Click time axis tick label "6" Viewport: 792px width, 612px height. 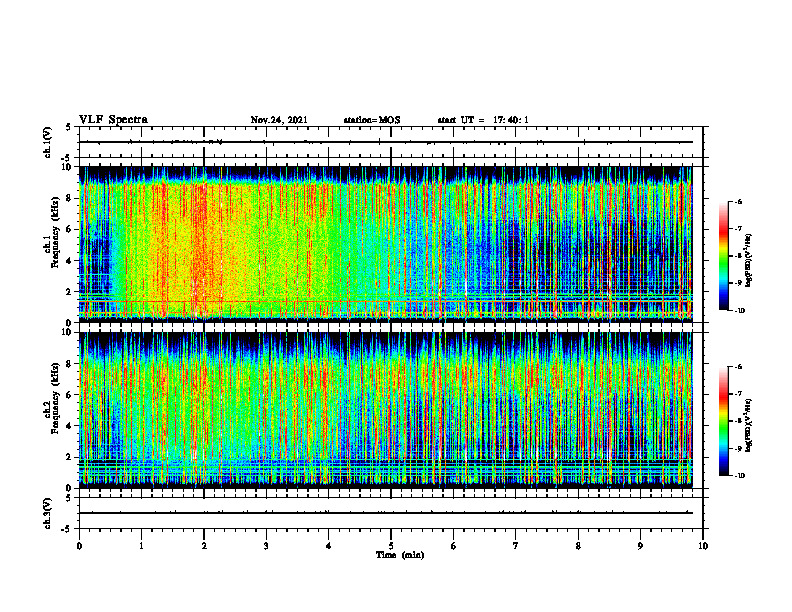(x=454, y=546)
